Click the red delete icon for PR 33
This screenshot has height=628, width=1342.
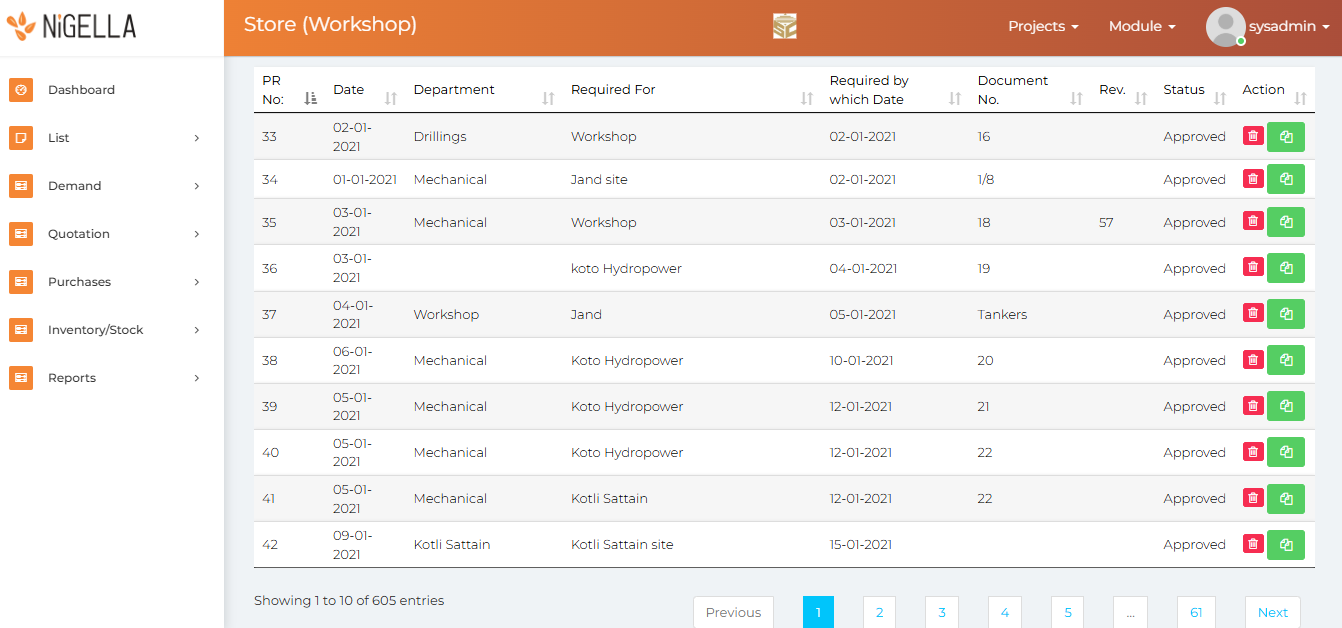(x=1253, y=136)
